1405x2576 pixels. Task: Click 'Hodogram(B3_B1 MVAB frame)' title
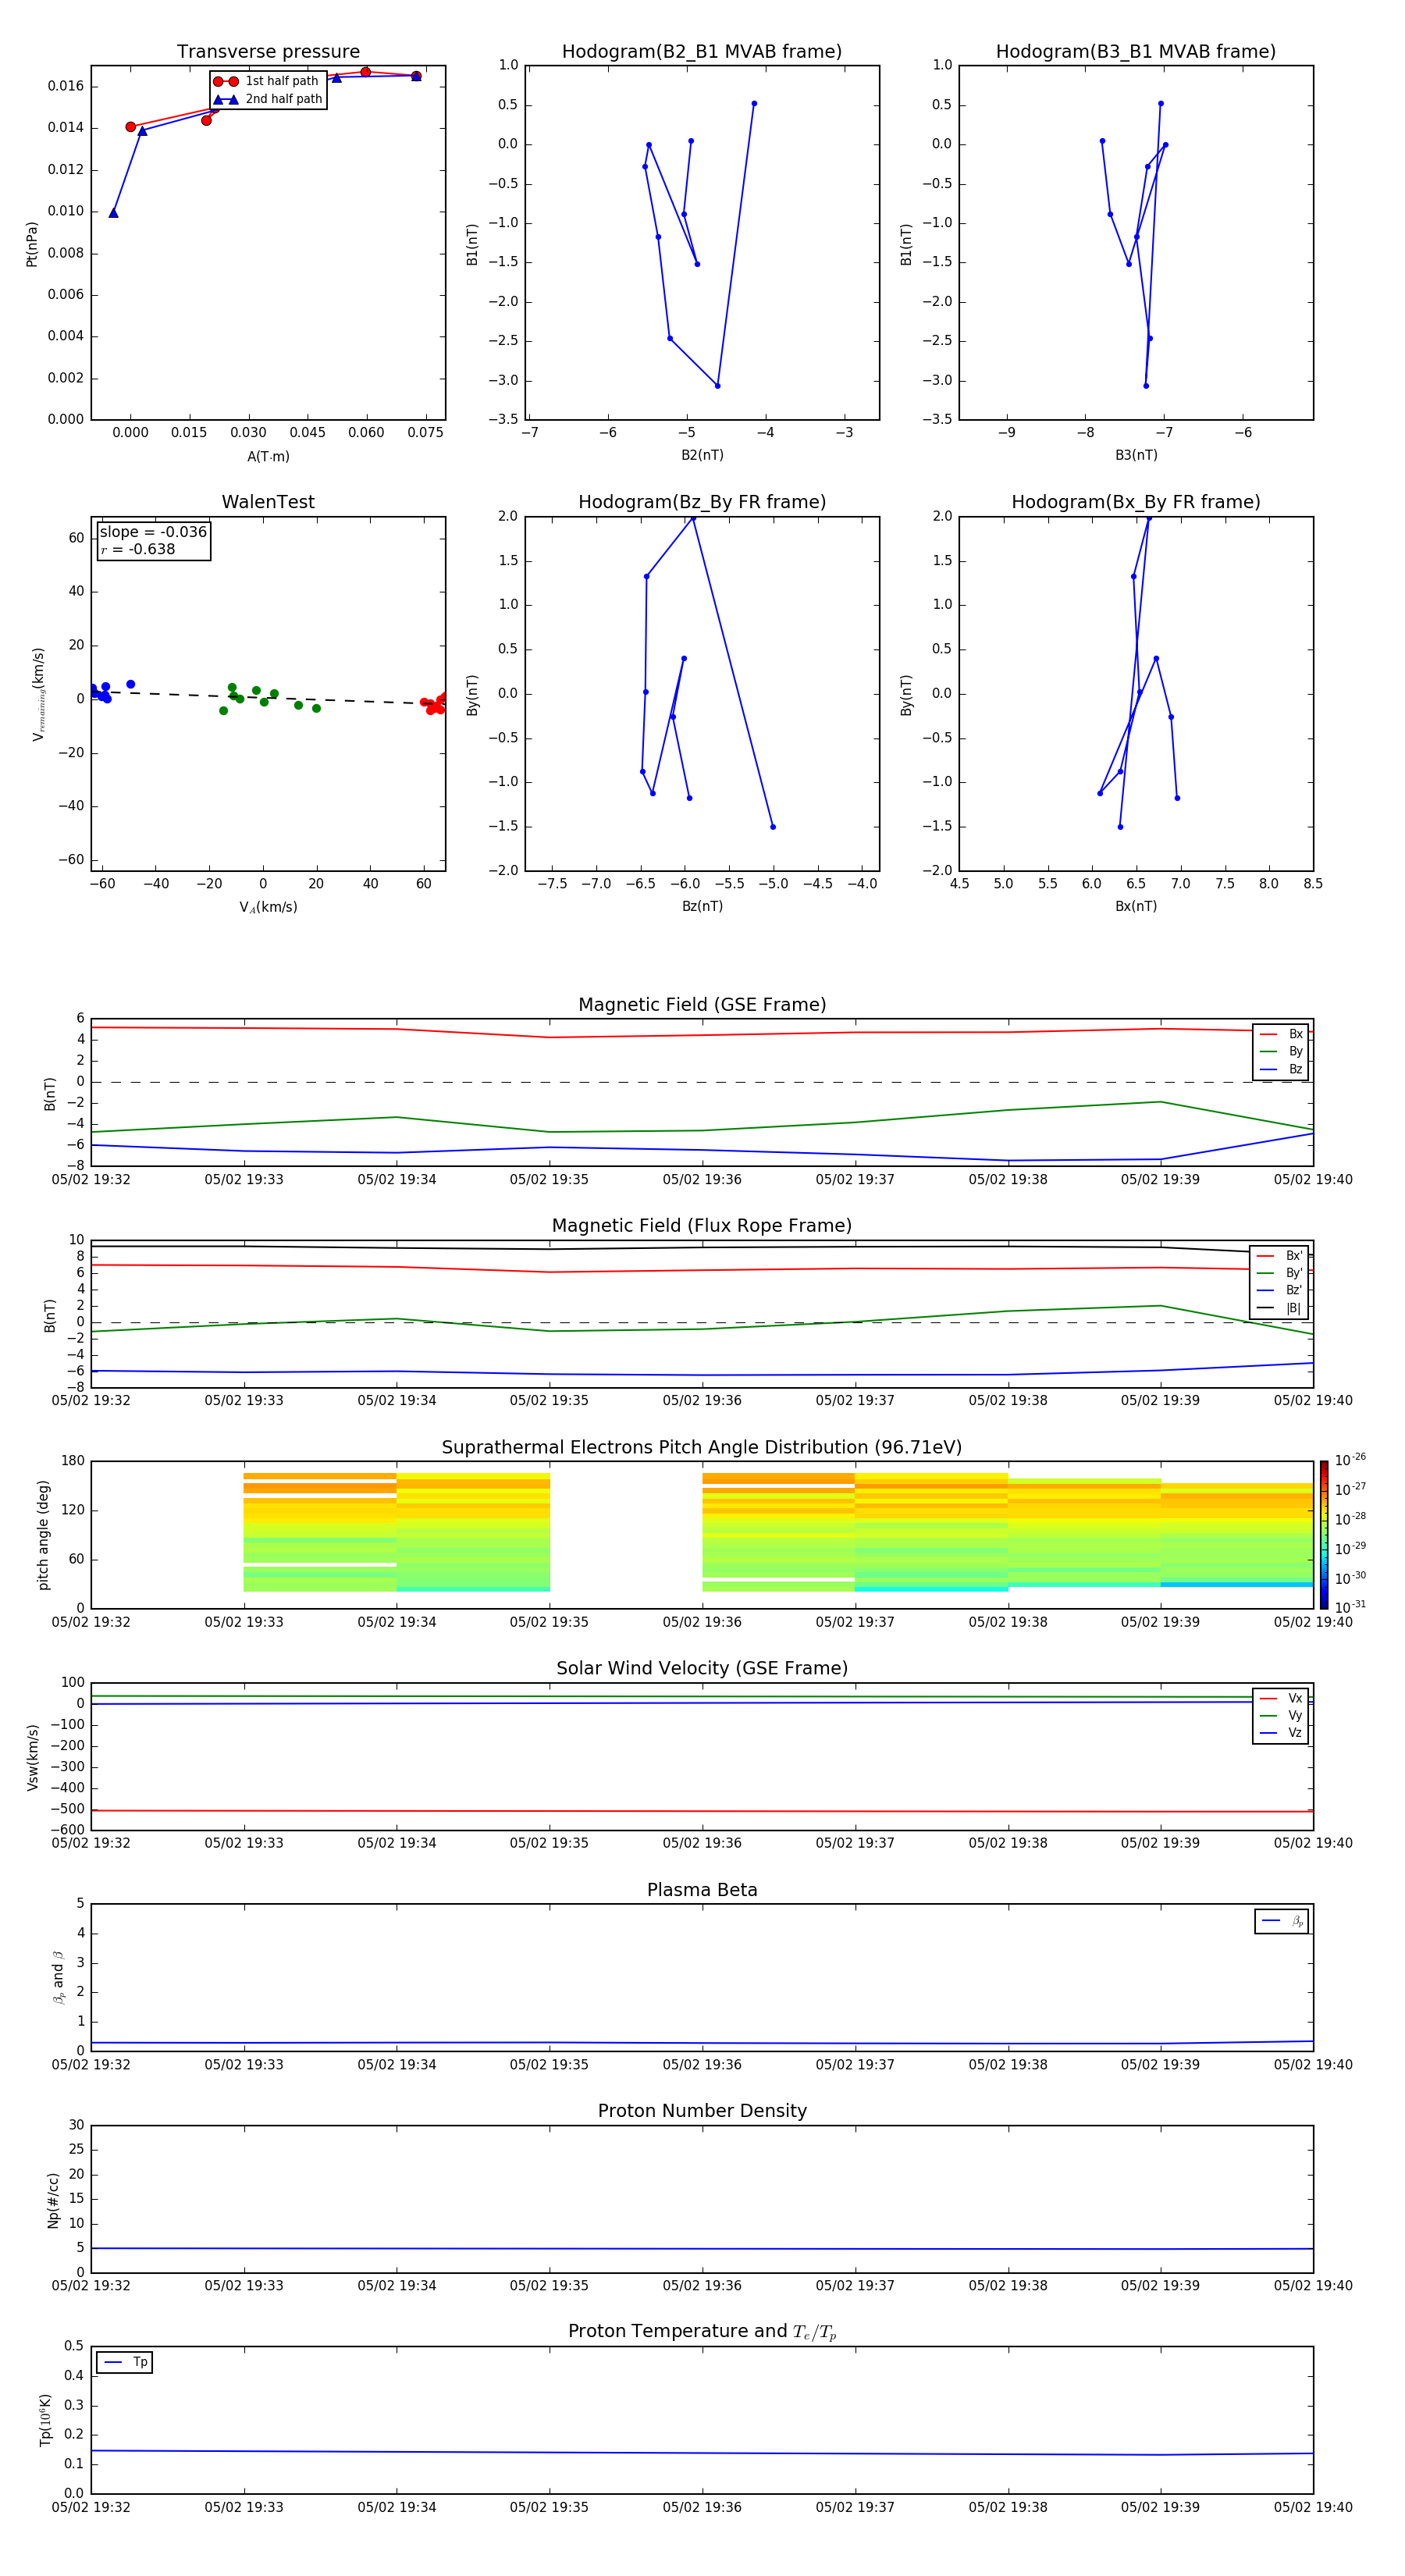click(x=1136, y=52)
